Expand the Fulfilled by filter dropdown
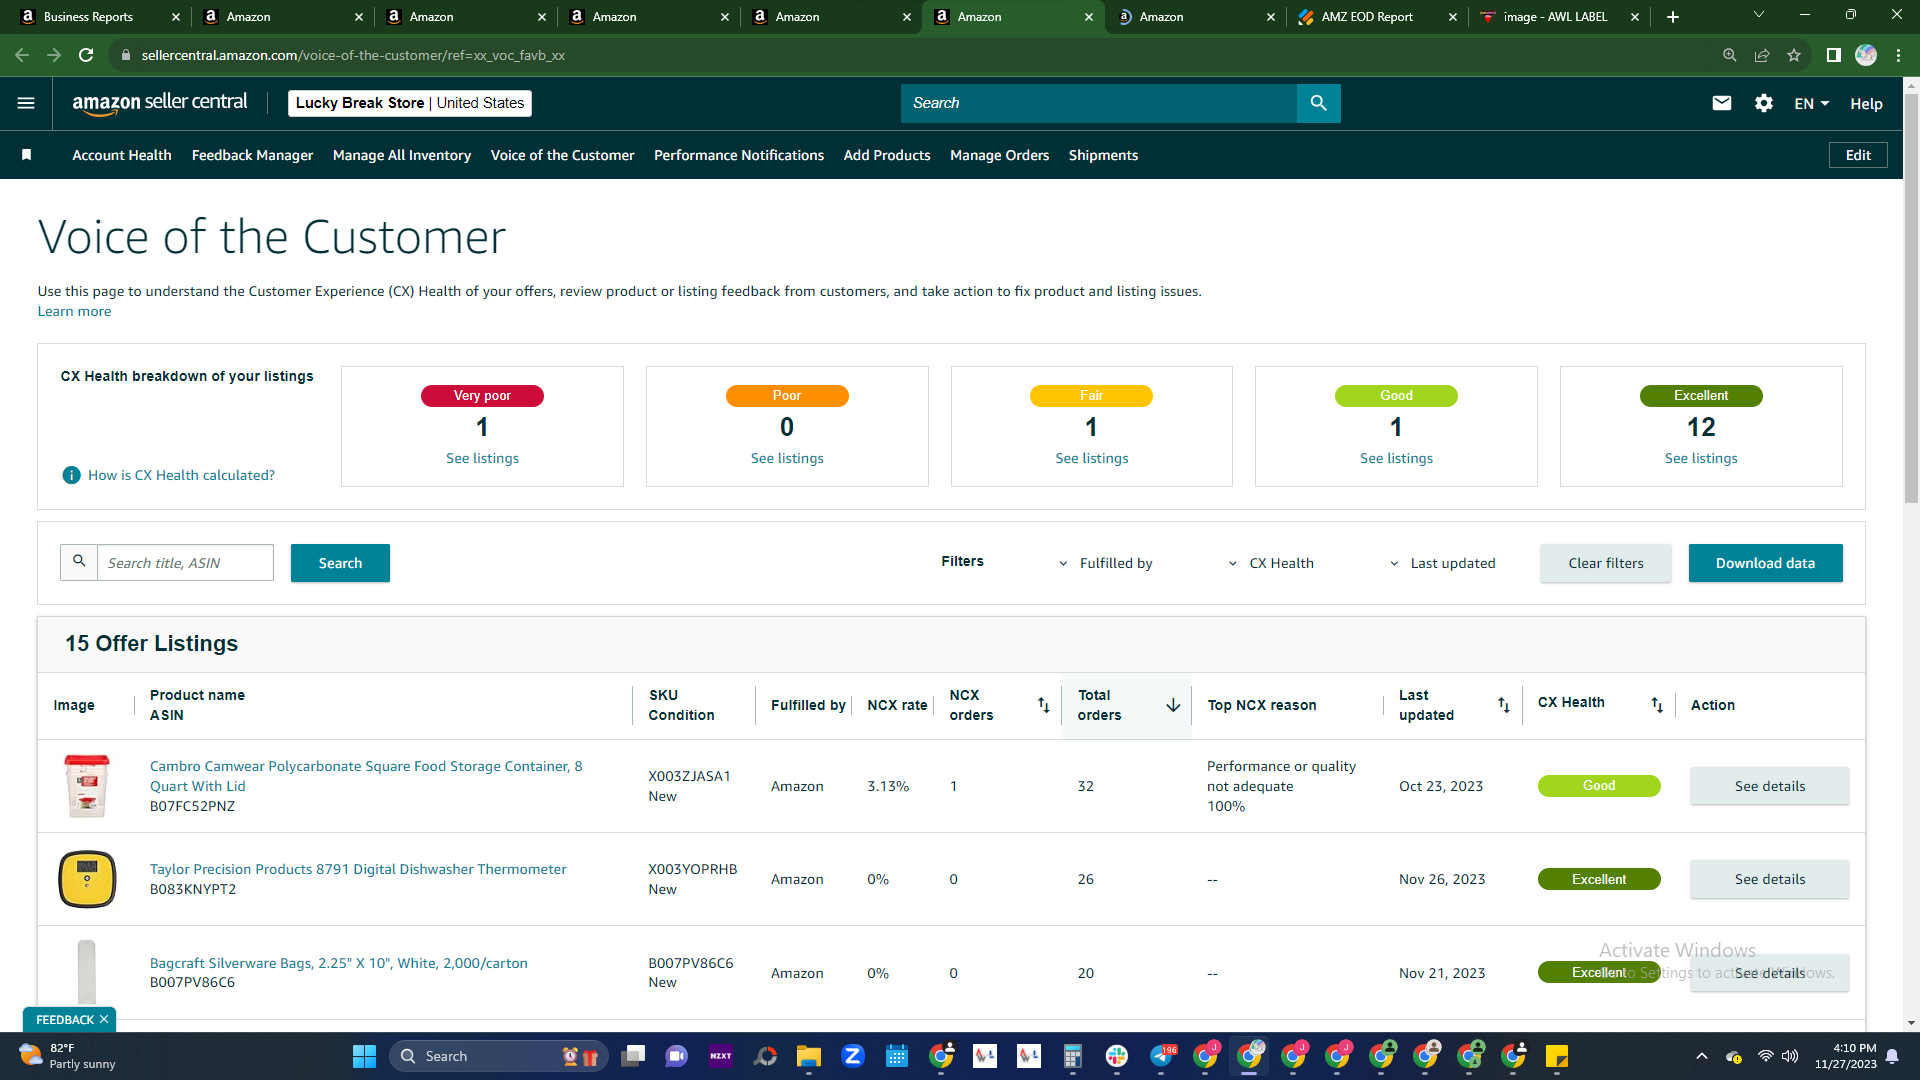The height and width of the screenshot is (1080, 1920). coord(1105,563)
